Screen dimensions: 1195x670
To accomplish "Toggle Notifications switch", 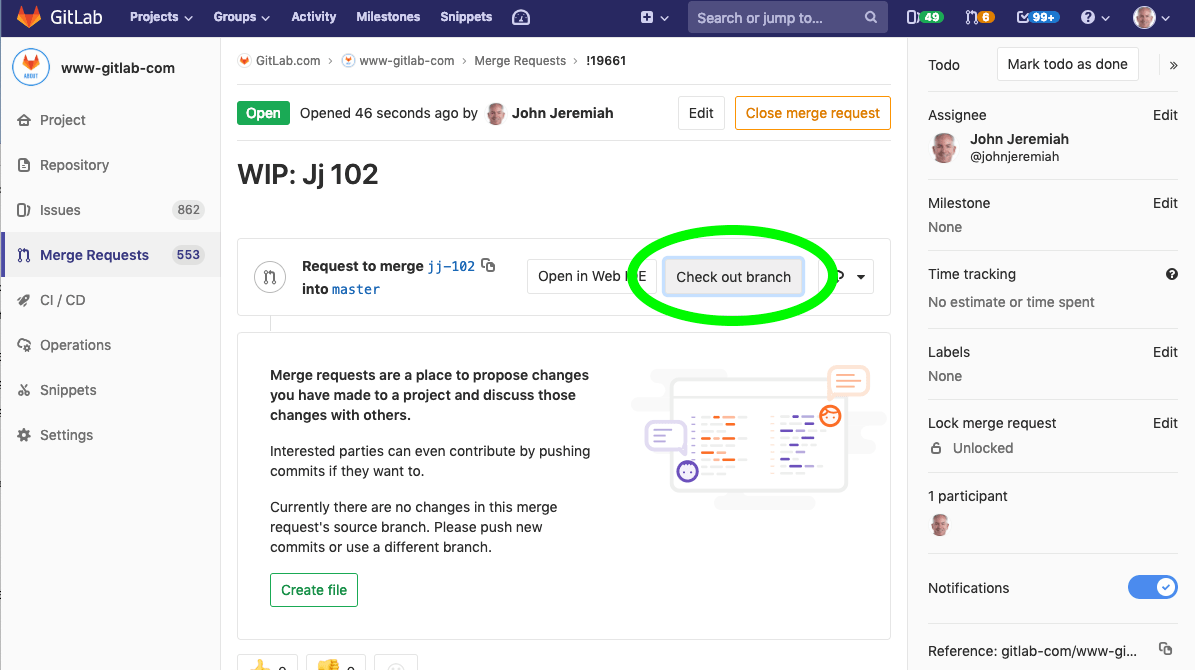I will click(1152, 587).
